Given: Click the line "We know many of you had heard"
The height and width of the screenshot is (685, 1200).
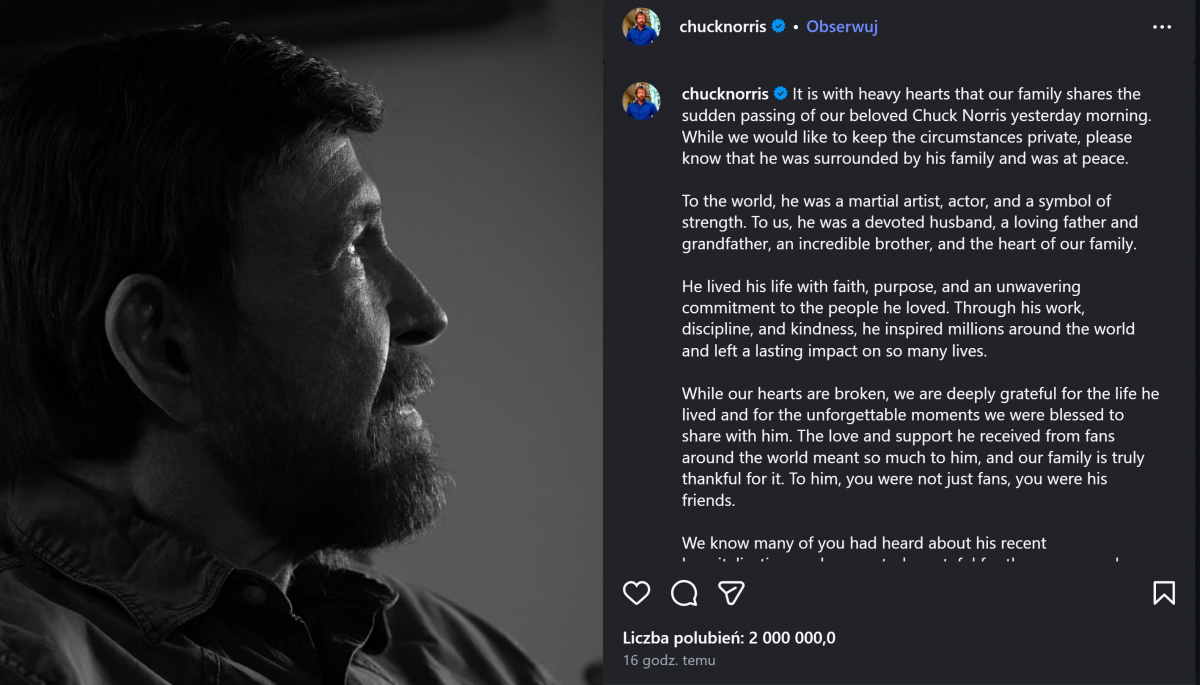Looking at the screenshot, I should [864, 543].
